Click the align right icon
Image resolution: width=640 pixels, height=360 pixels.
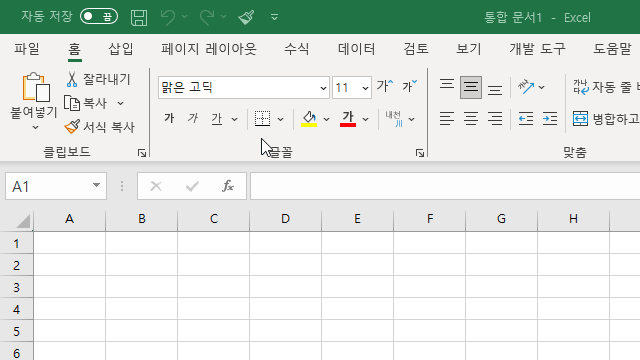click(495, 119)
